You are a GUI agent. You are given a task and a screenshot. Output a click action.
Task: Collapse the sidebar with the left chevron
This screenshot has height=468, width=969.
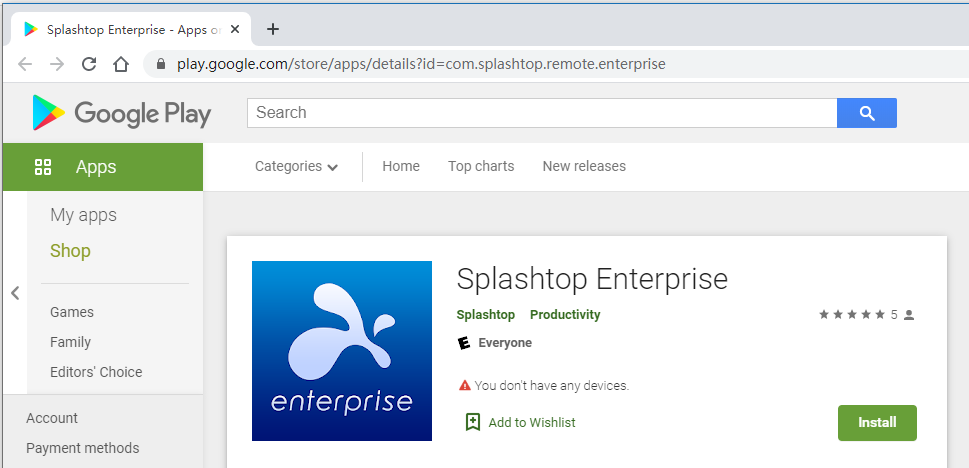[x=15, y=293]
